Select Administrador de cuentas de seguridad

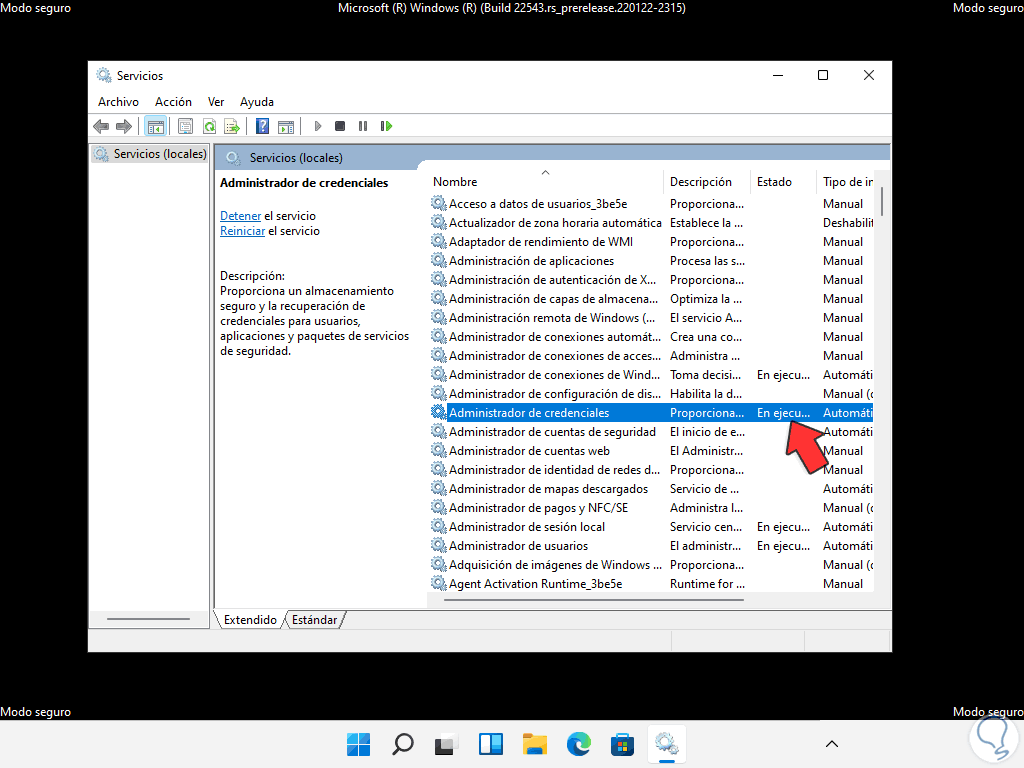[651, 431]
